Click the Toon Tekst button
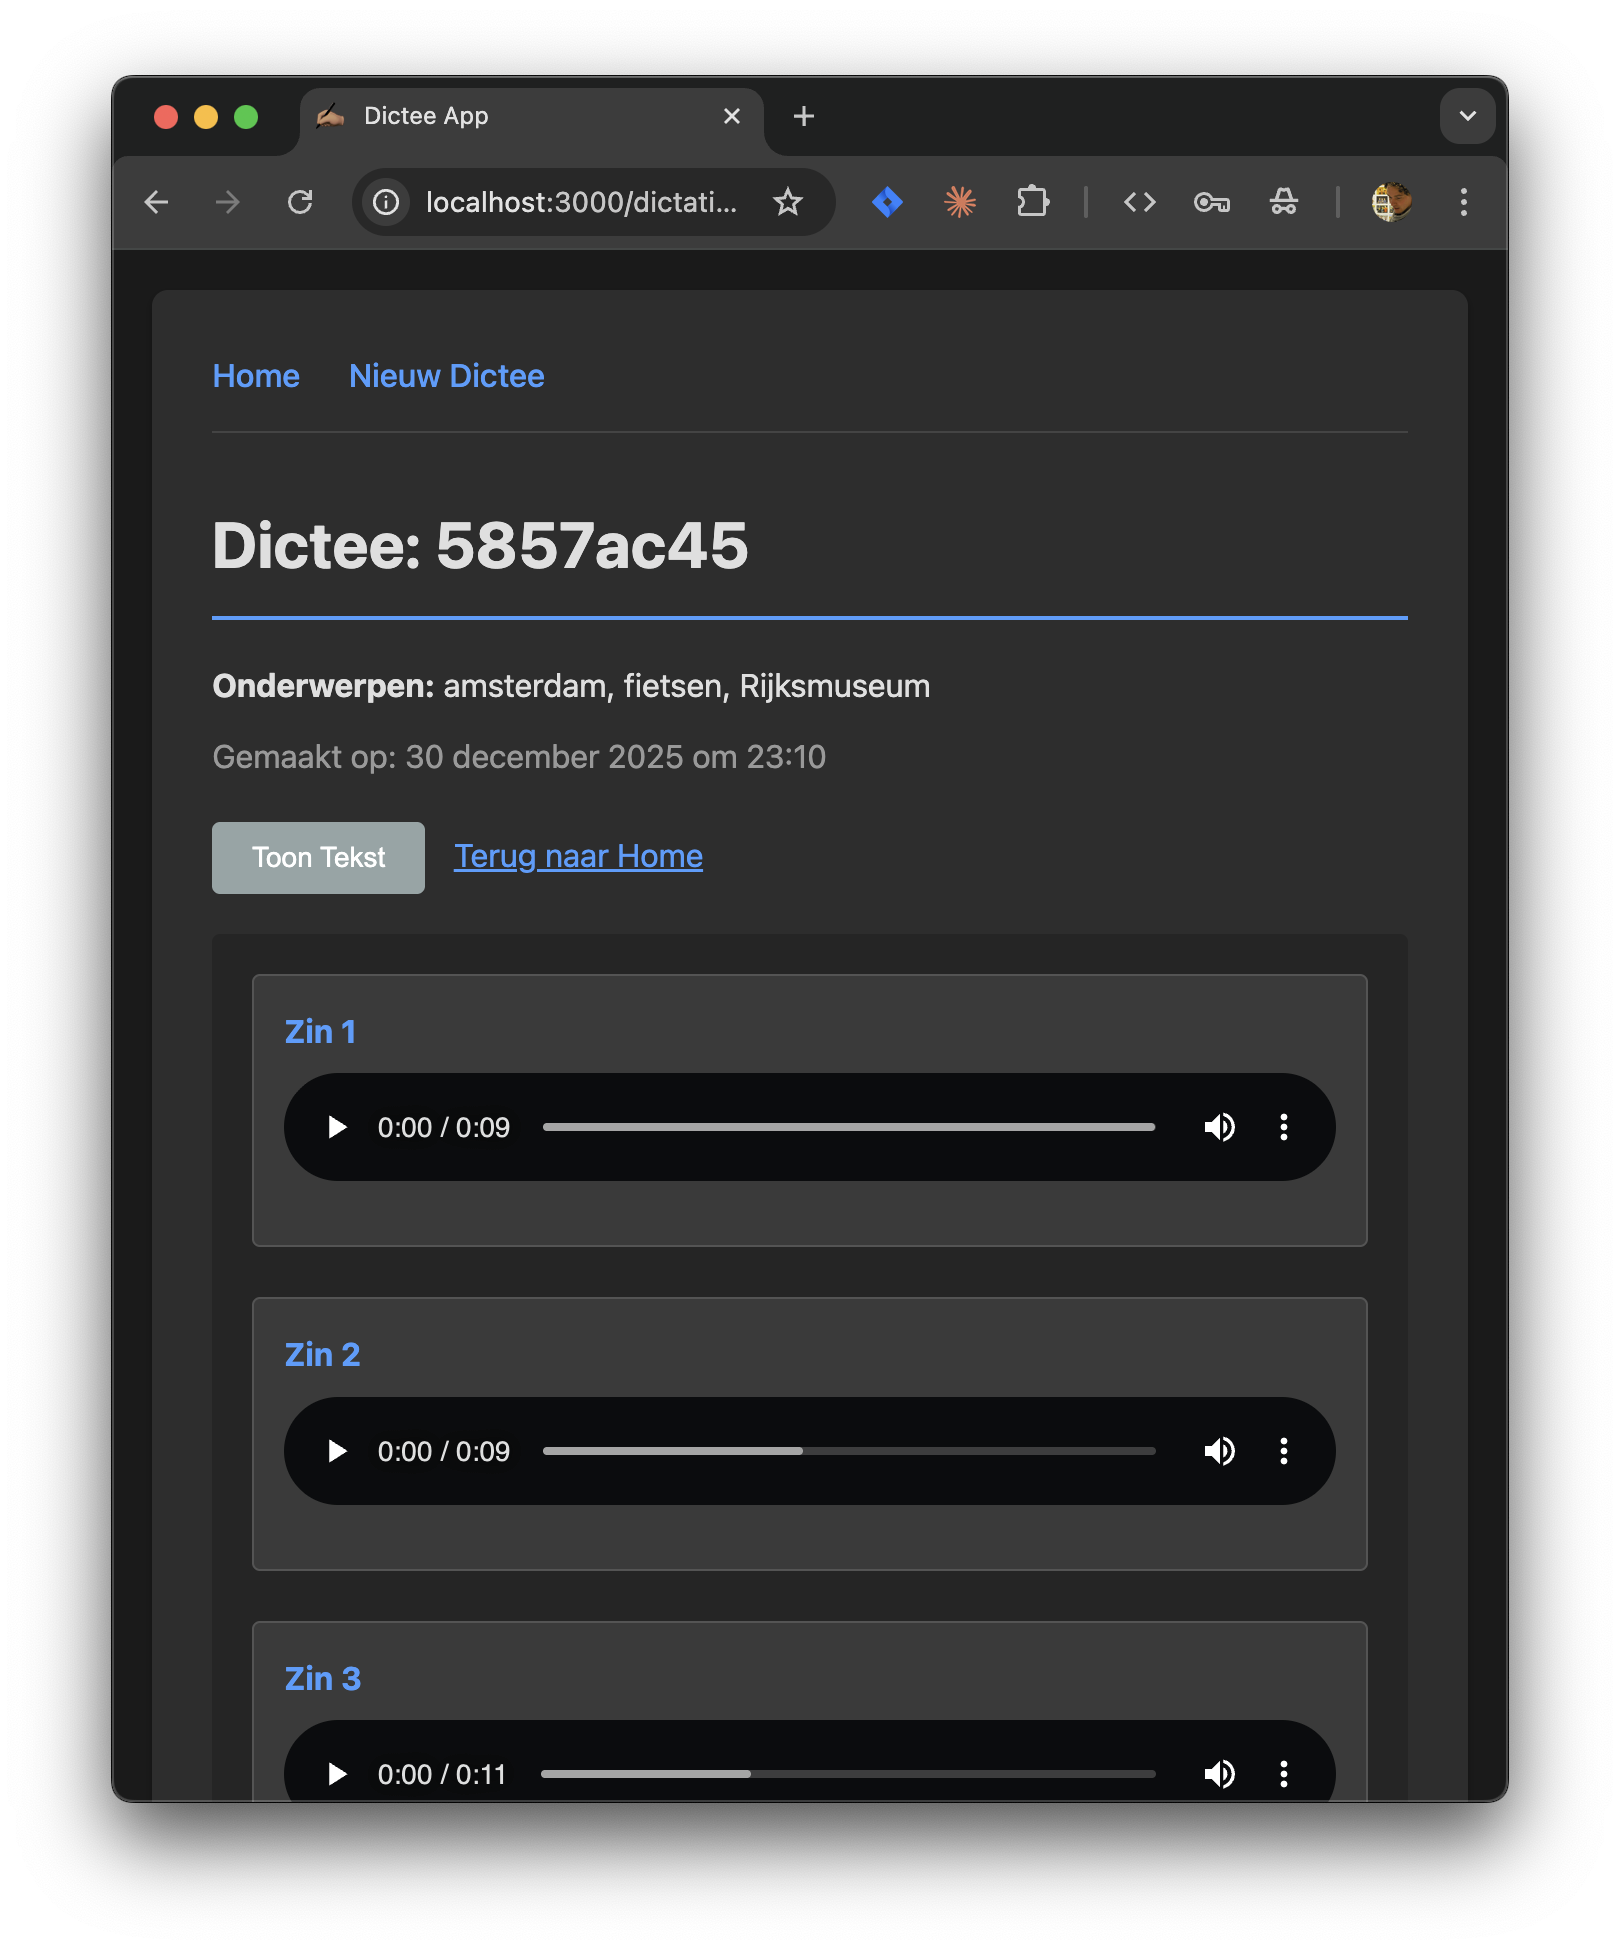The width and height of the screenshot is (1620, 1950). [317, 857]
